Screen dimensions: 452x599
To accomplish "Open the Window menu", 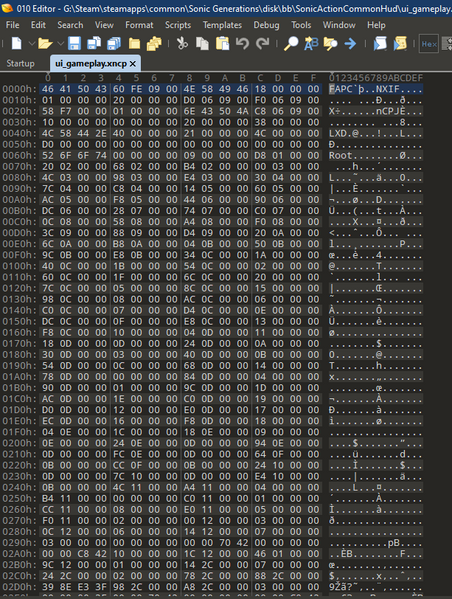I will pos(339,25).
